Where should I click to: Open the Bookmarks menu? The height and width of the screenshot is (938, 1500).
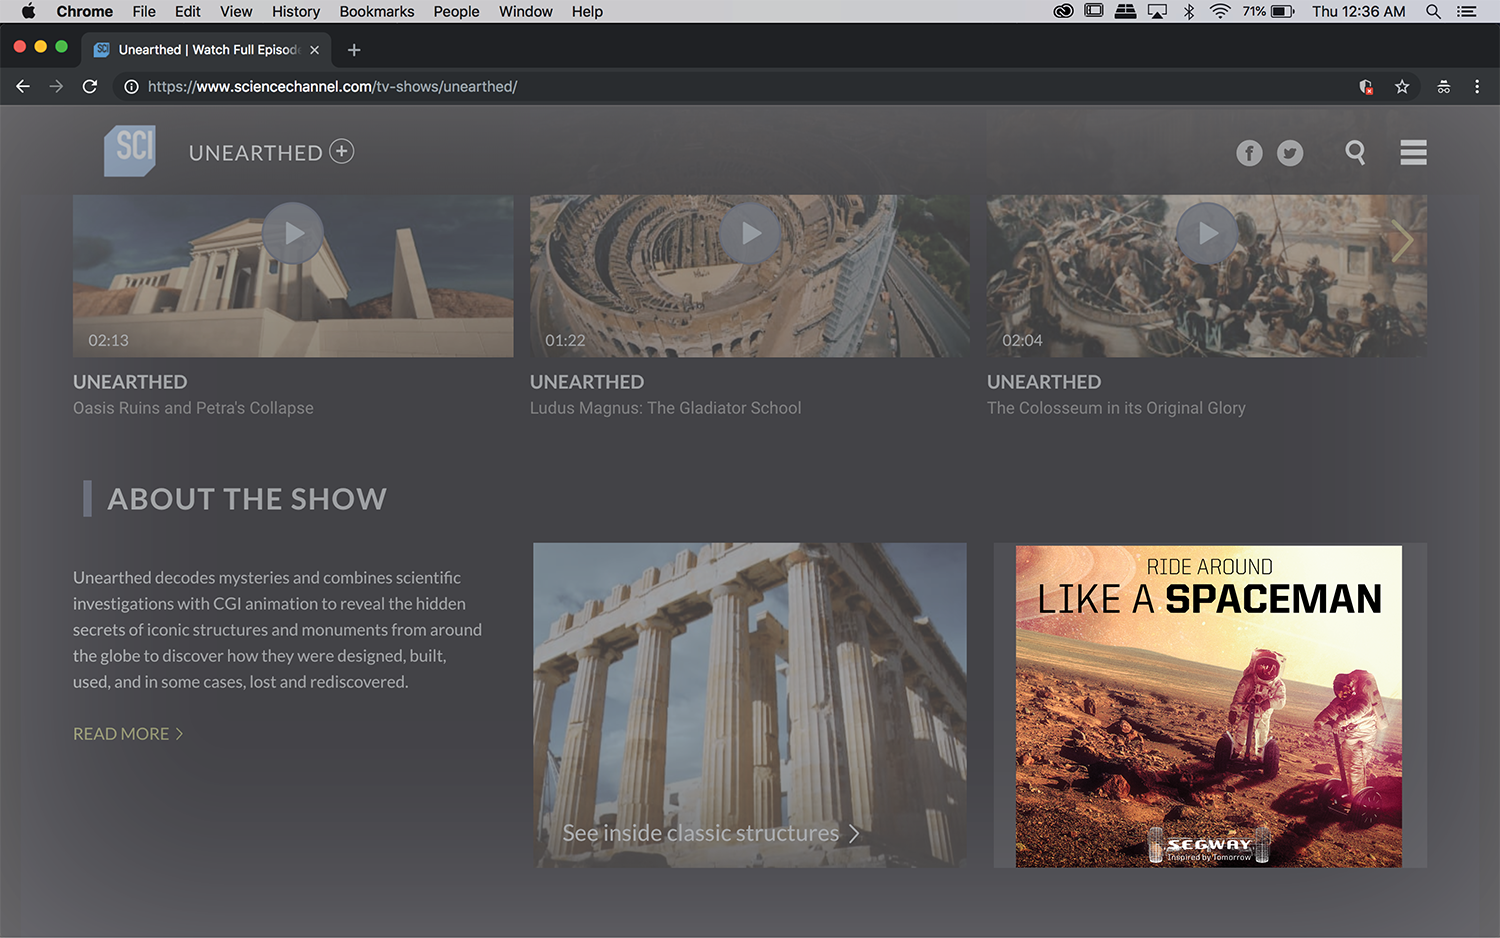(377, 11)
